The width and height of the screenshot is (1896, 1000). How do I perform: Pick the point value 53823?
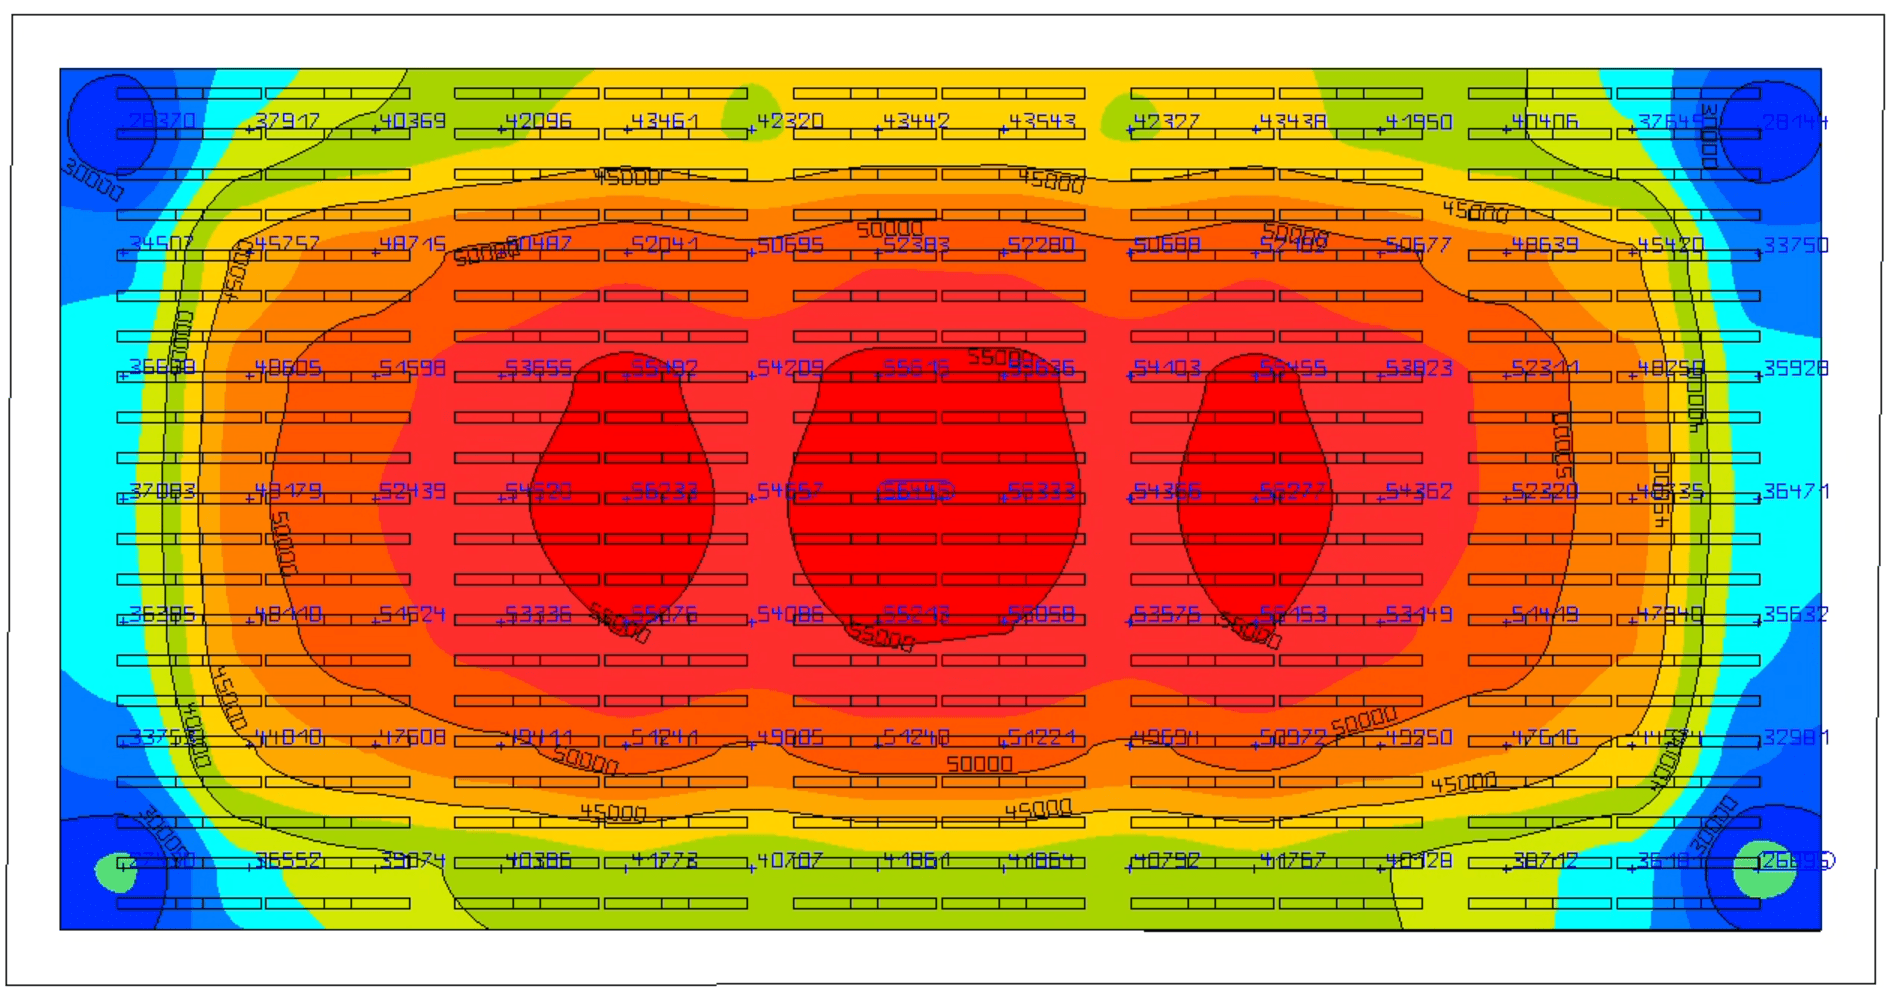tap(1419, 368)
